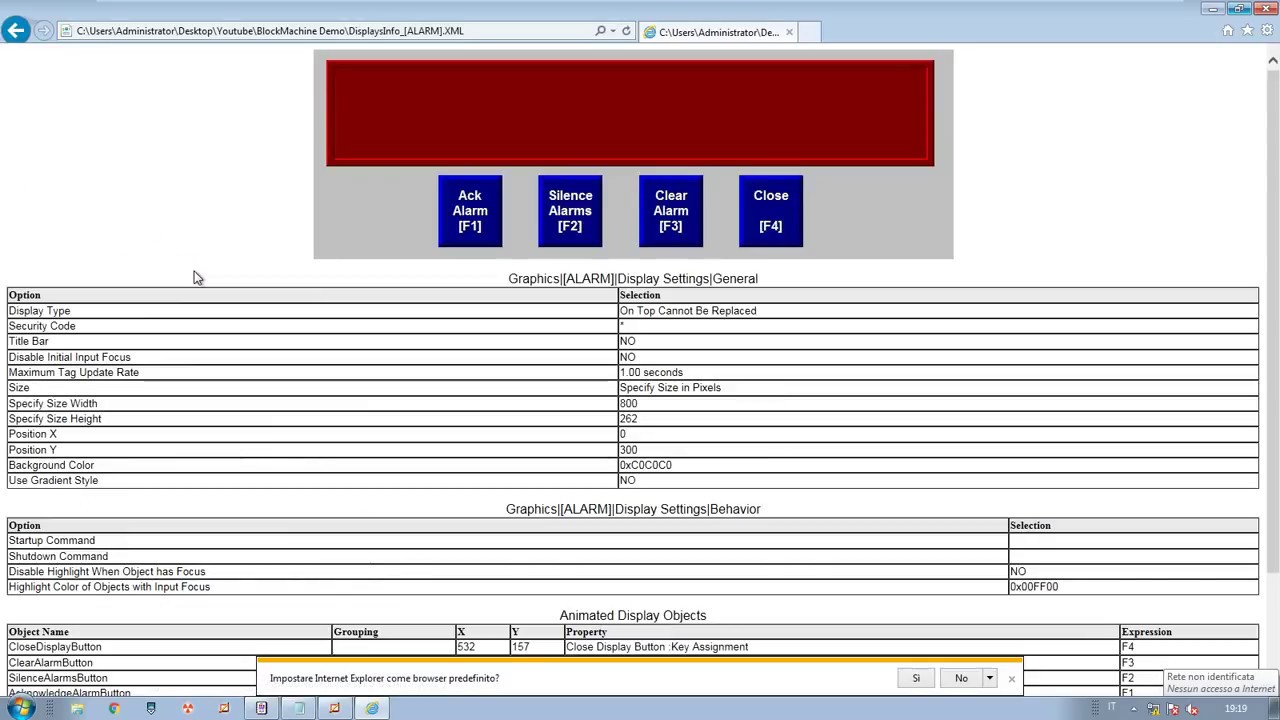Click the search magnifier in address bar

[600, 31]
